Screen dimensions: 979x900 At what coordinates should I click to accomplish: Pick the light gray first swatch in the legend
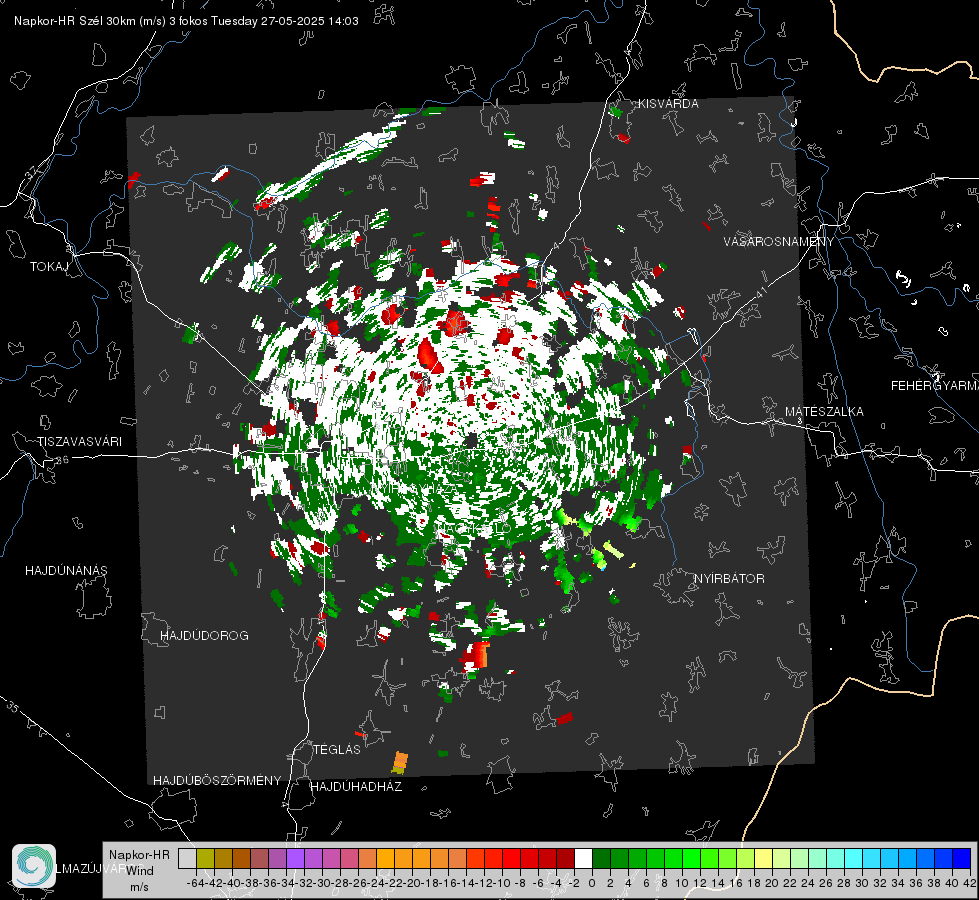tap(187, 858)
